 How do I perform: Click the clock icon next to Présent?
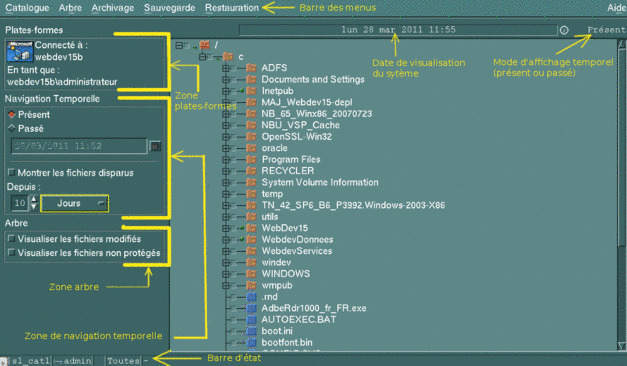tap(564, 30)
